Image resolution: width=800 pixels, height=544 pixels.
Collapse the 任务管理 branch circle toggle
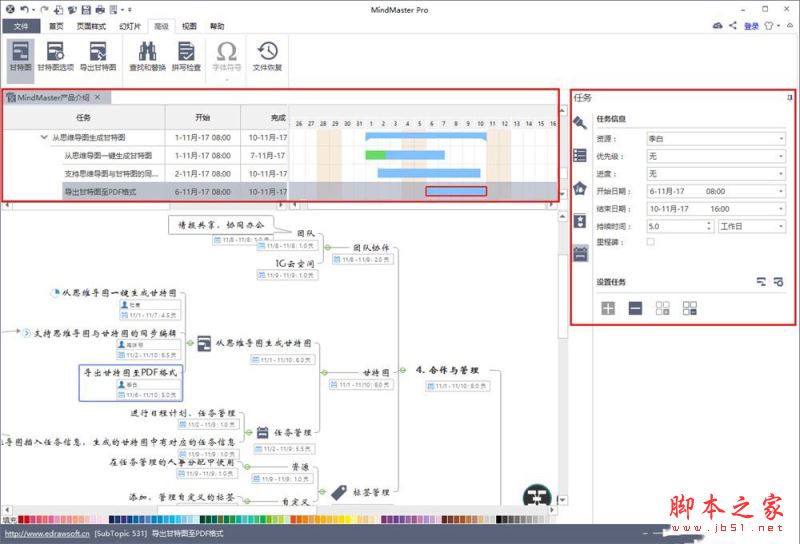[x=248, y=432]
